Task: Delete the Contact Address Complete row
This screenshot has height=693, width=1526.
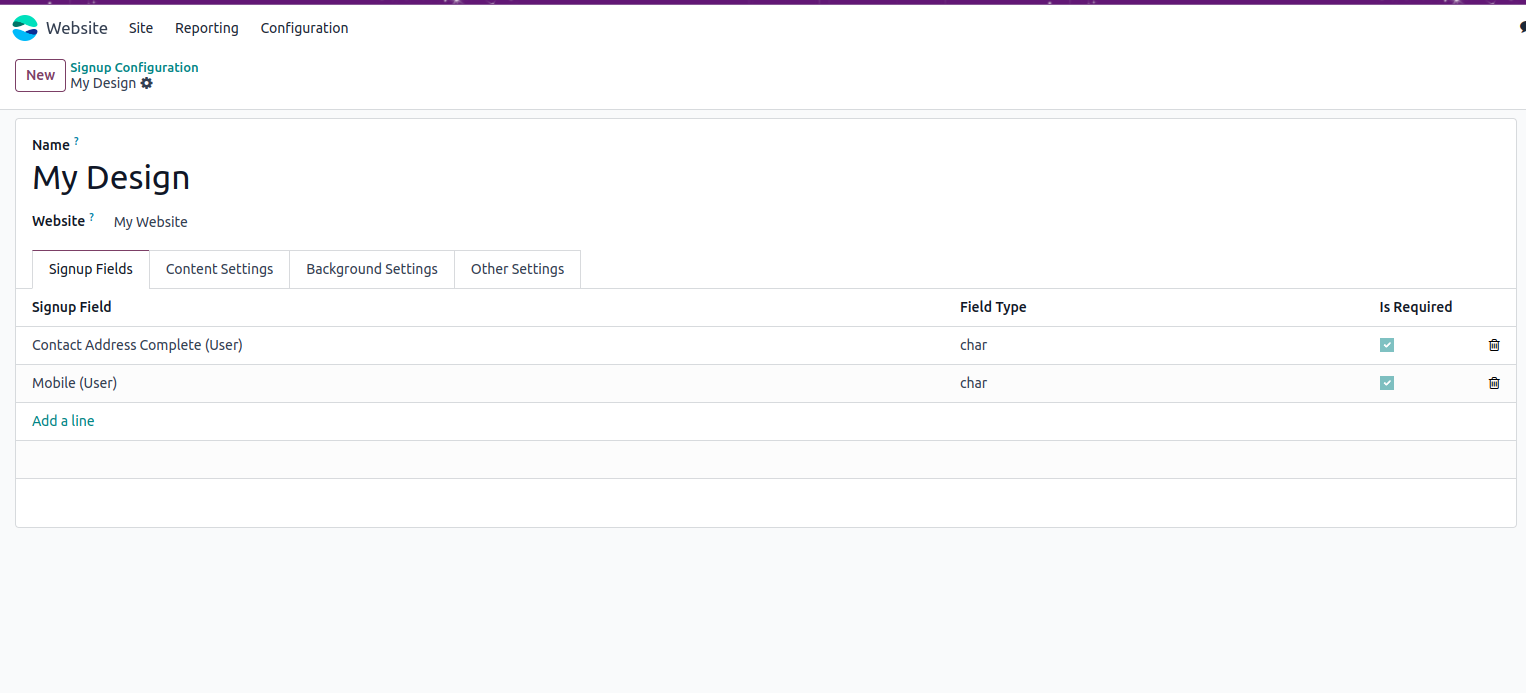Action: click(x=1494, y=345)
